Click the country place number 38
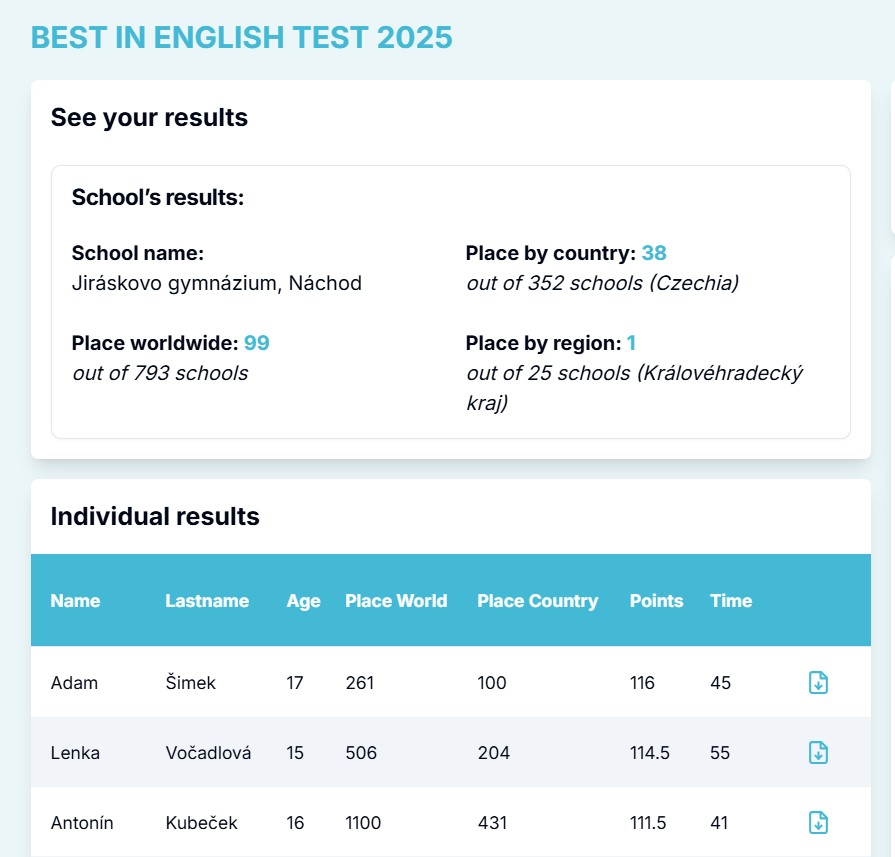 654,253
